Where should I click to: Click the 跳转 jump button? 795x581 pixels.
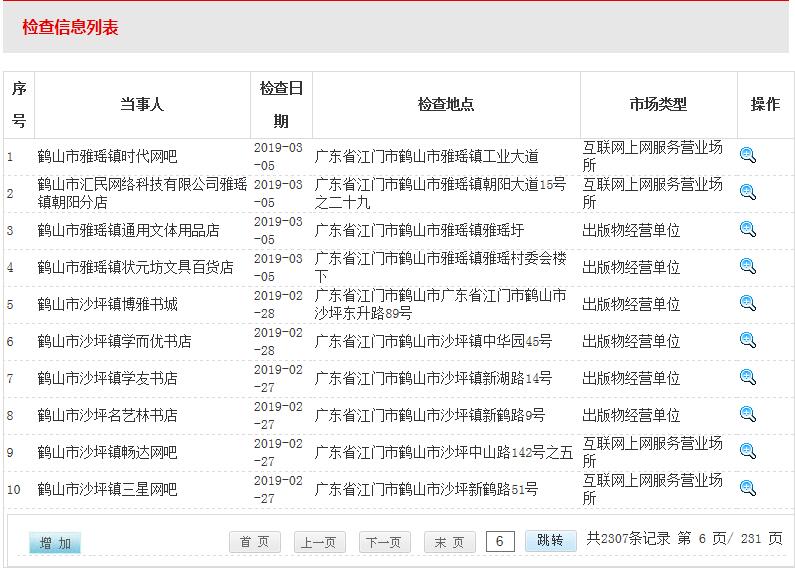coord(550,541)
